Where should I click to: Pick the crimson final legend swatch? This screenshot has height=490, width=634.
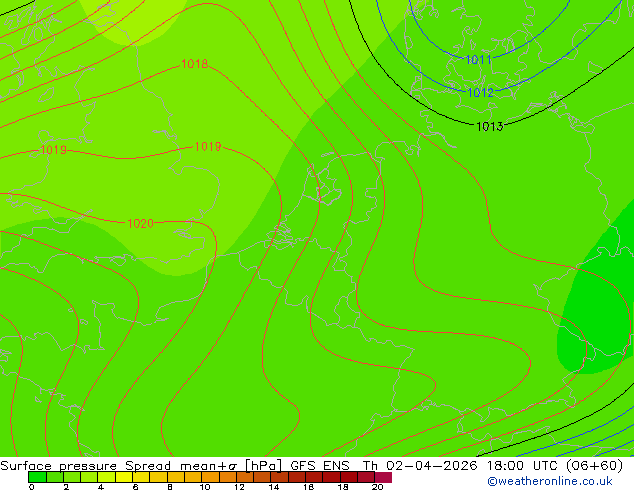coord(383,477)
